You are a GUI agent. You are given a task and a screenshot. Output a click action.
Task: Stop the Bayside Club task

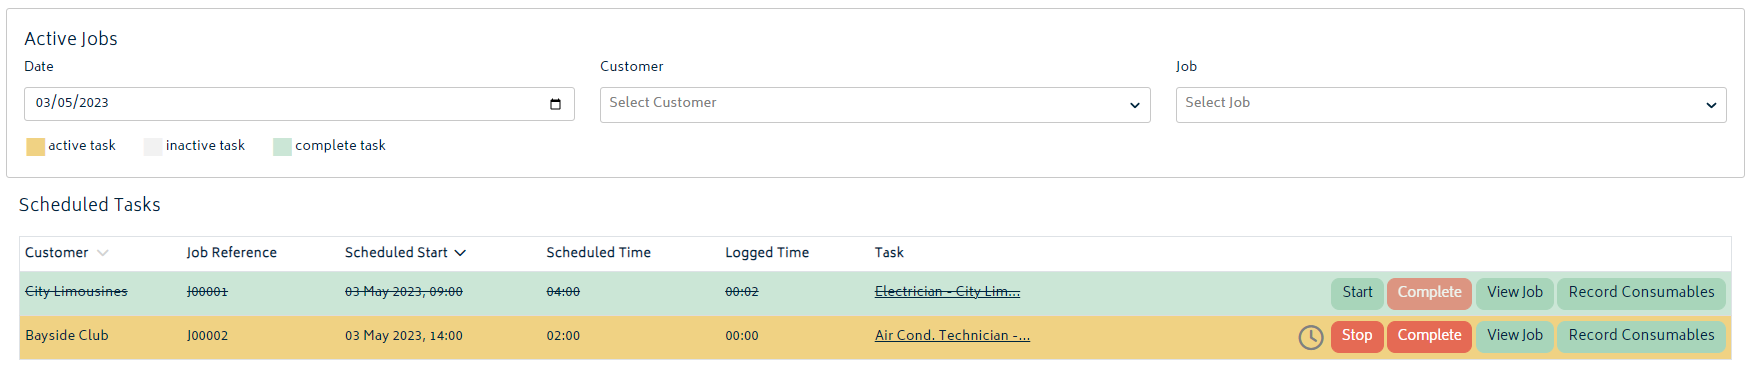point(1357,336)
